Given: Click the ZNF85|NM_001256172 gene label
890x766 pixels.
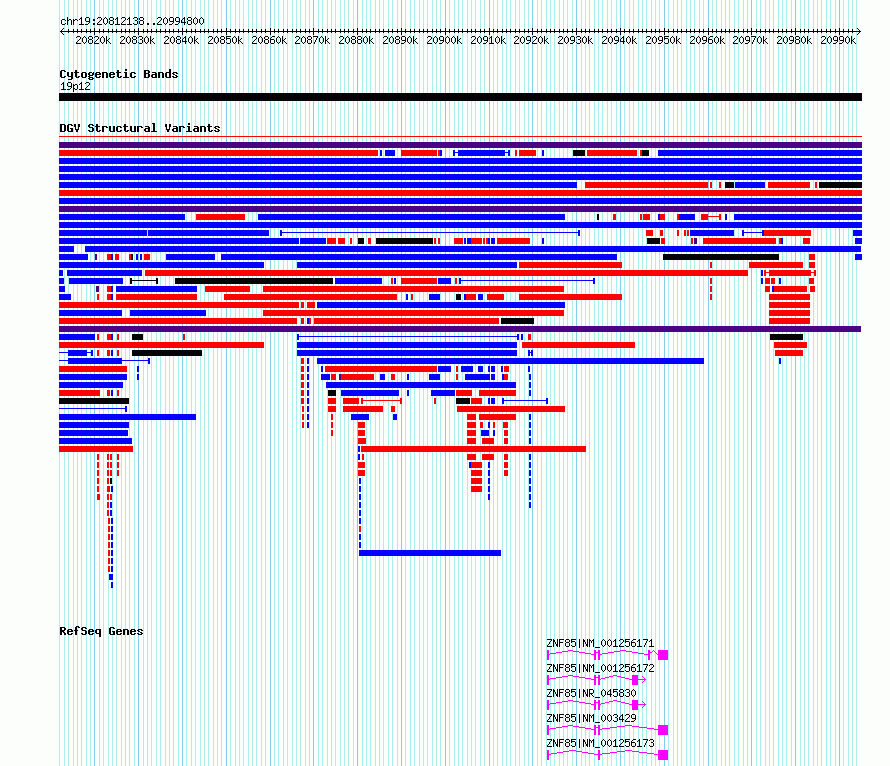Looking at the screenshot, I should [600, 668].
